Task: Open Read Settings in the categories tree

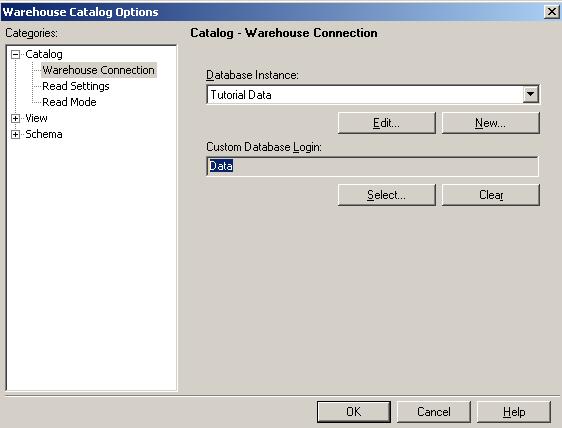Action: pyautogui.click(x=76, y=86)
